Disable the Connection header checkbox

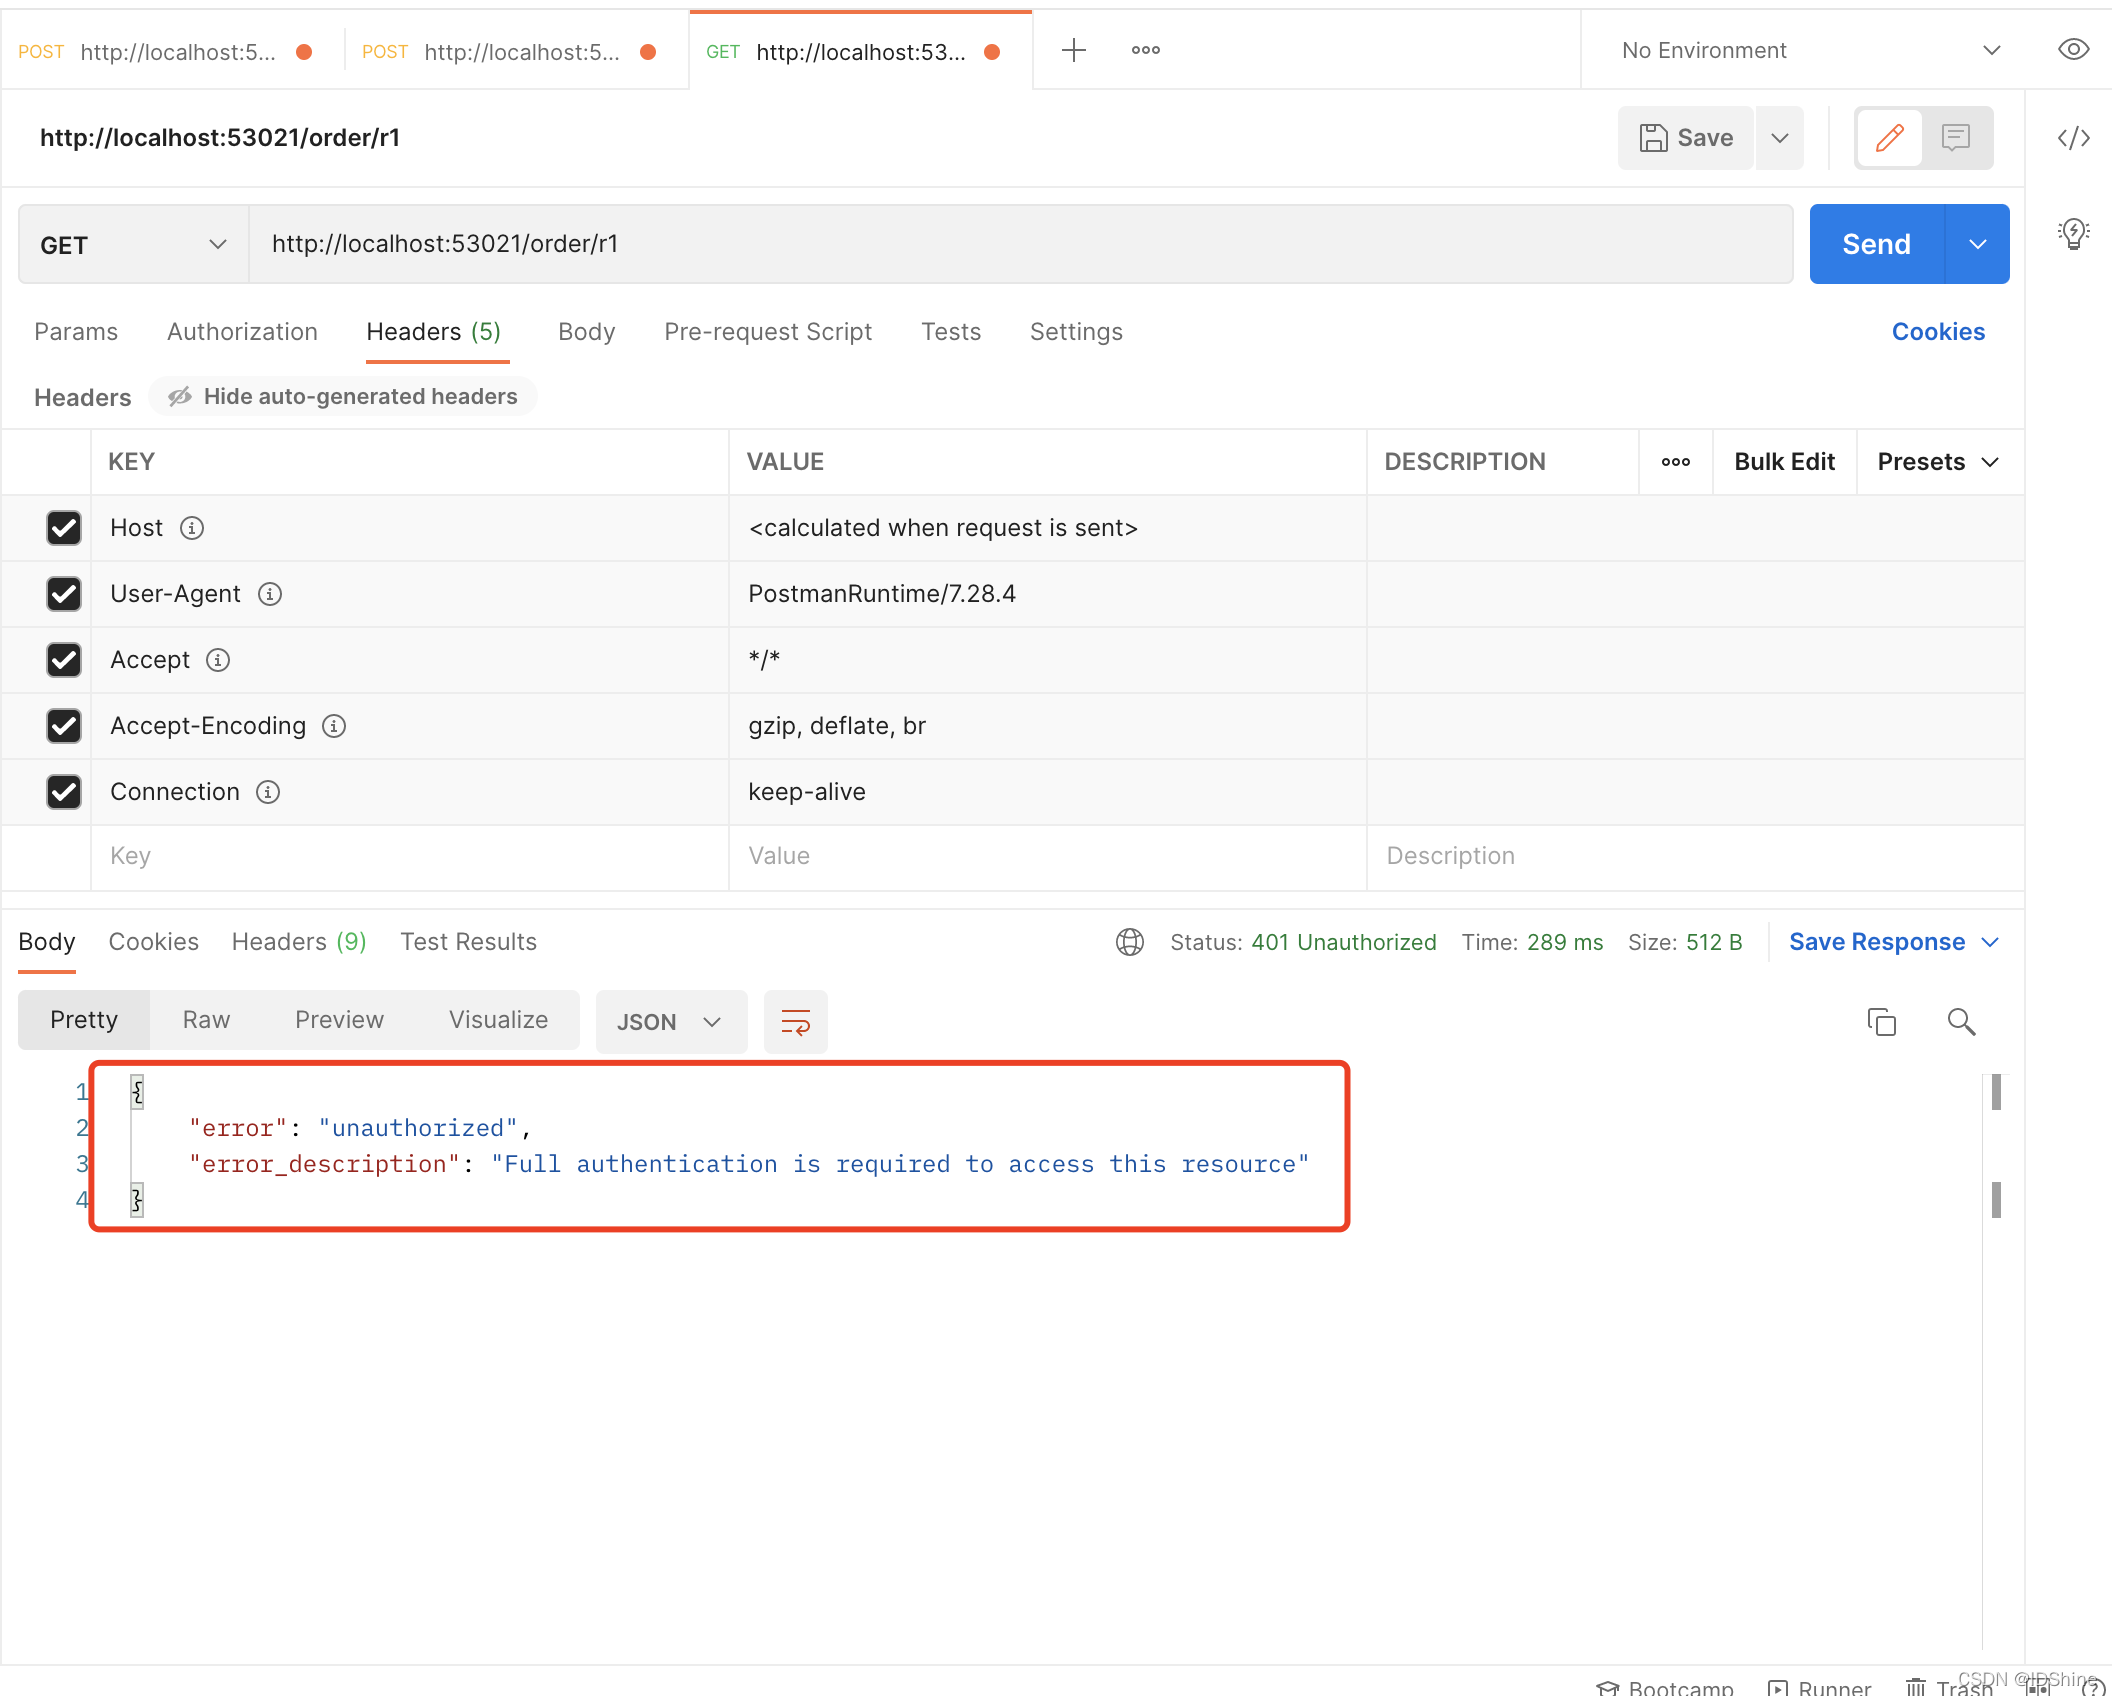[62, 791]
